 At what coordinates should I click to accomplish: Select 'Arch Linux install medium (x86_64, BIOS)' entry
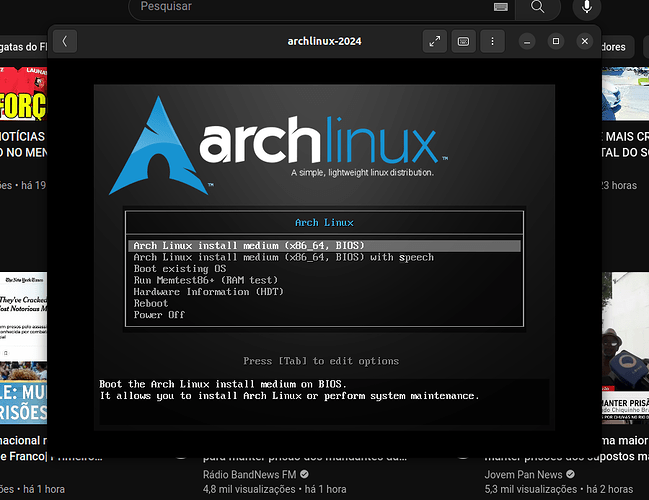click(324, 246)
